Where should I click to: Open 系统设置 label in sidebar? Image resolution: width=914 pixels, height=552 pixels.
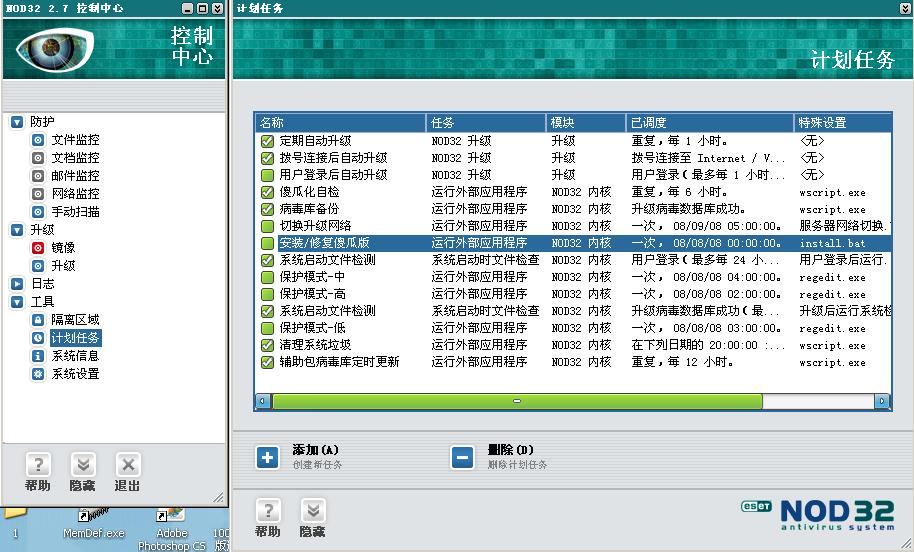point(75,374)
